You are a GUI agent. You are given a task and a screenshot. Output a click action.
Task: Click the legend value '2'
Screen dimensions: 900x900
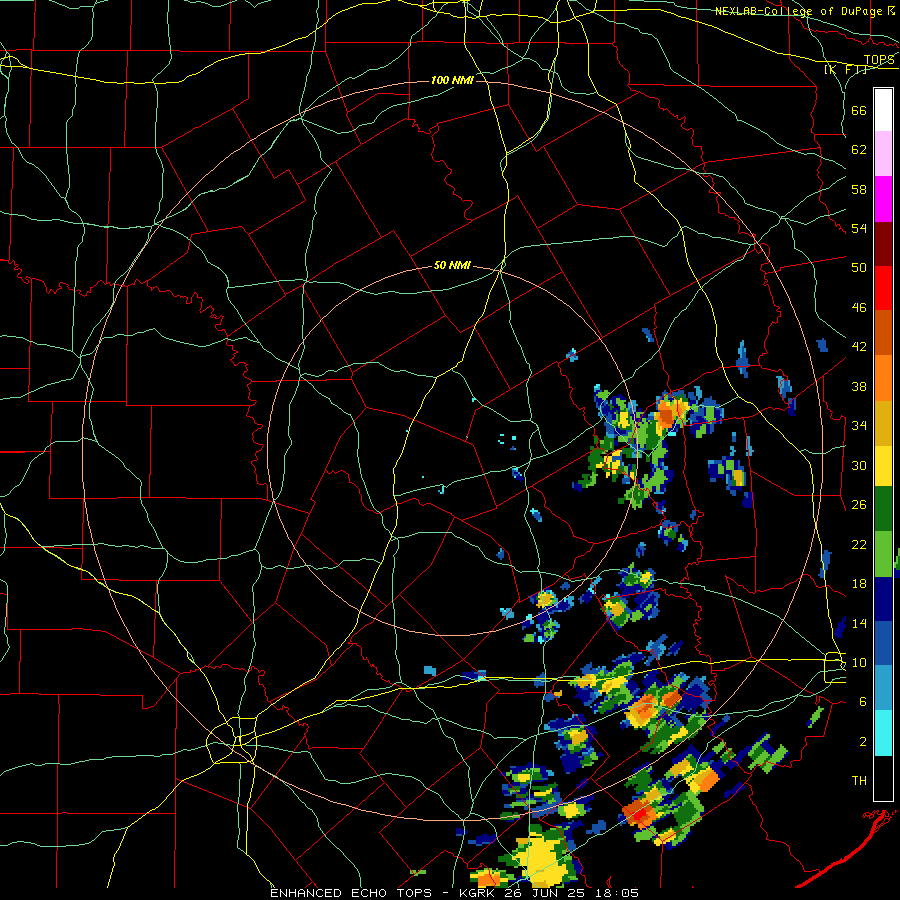863,741
